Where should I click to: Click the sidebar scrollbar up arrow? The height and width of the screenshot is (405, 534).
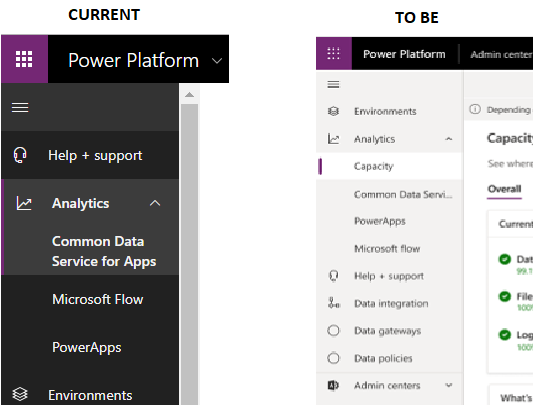(190, 95)
